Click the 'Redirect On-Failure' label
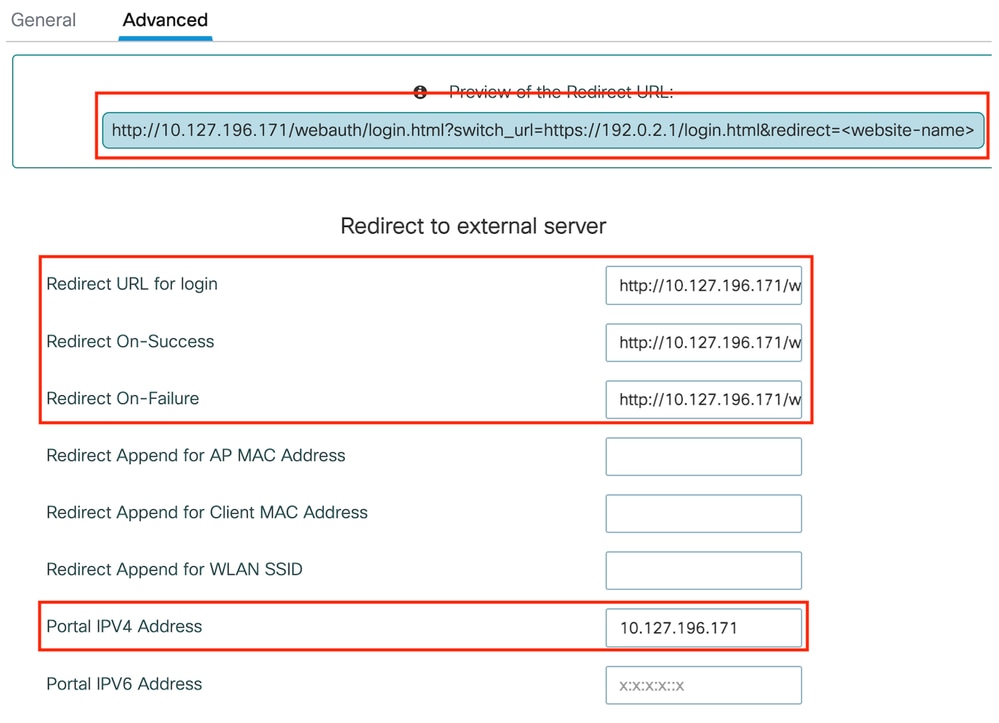Image resolution: width=999 pixels, height=723 pixels. 122,399
